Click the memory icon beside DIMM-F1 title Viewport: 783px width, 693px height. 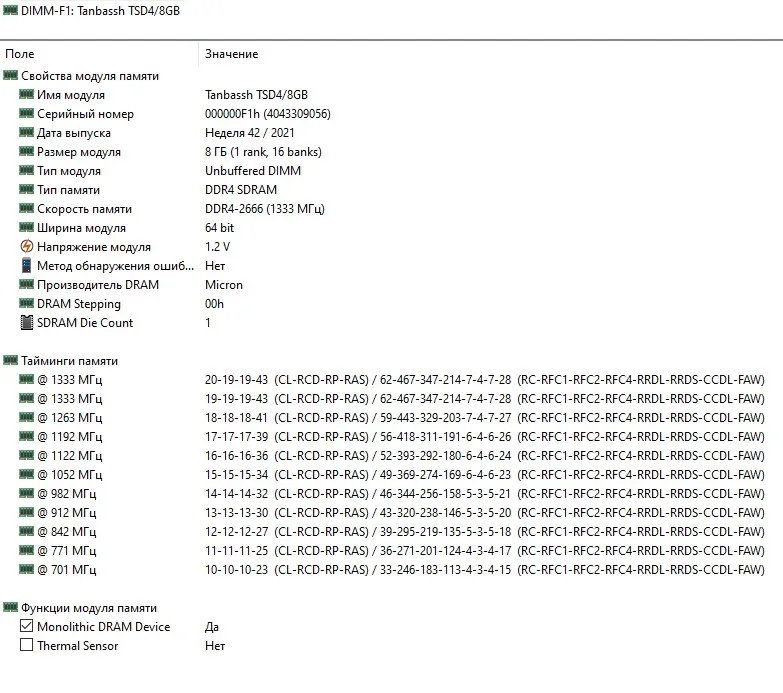point(10,10)
